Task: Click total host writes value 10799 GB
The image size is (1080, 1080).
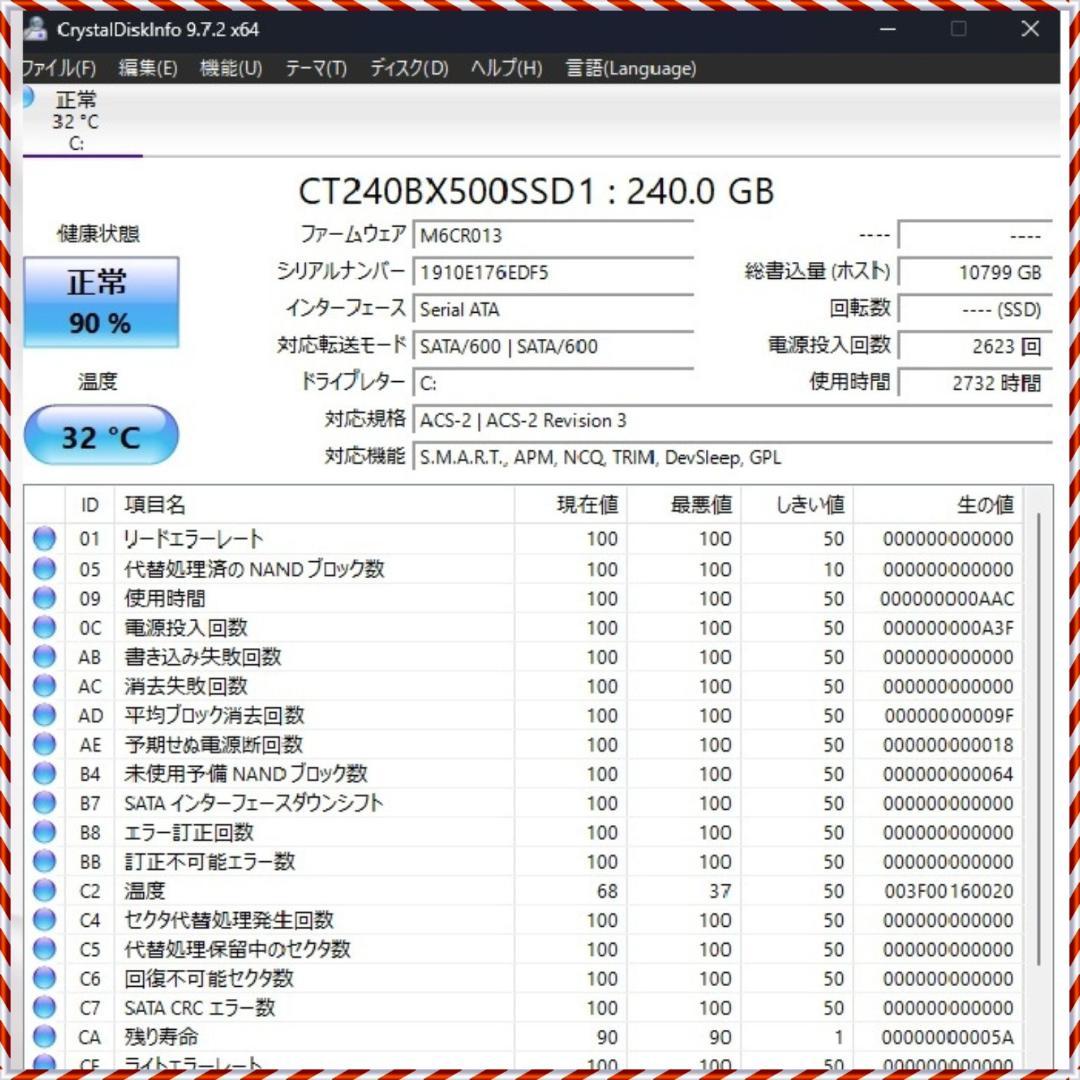Action: (x=975, y=272)
